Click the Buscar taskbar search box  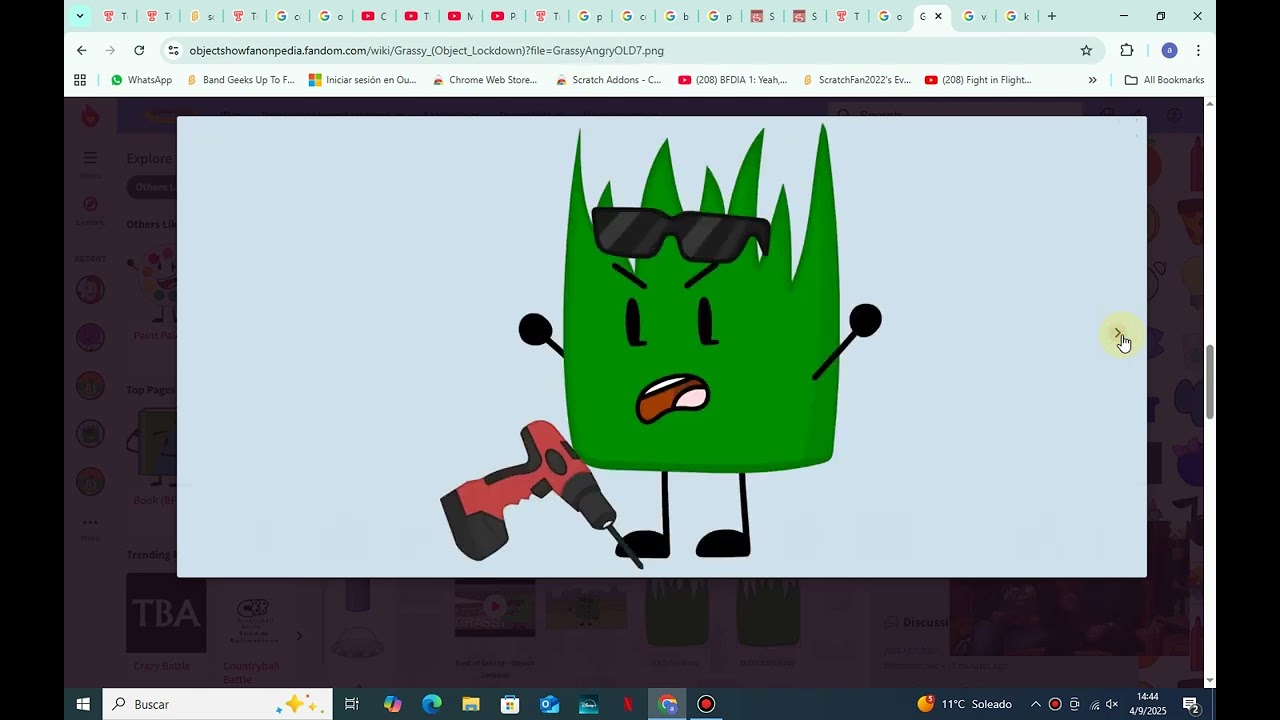(217, 704)
